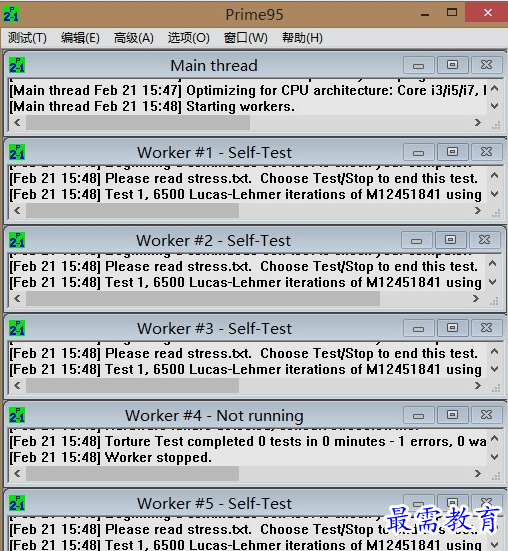508x551 pixels.
Task: Click 'Please read stress.txt' line in Worker #2
Action: [x=243, y=266]
